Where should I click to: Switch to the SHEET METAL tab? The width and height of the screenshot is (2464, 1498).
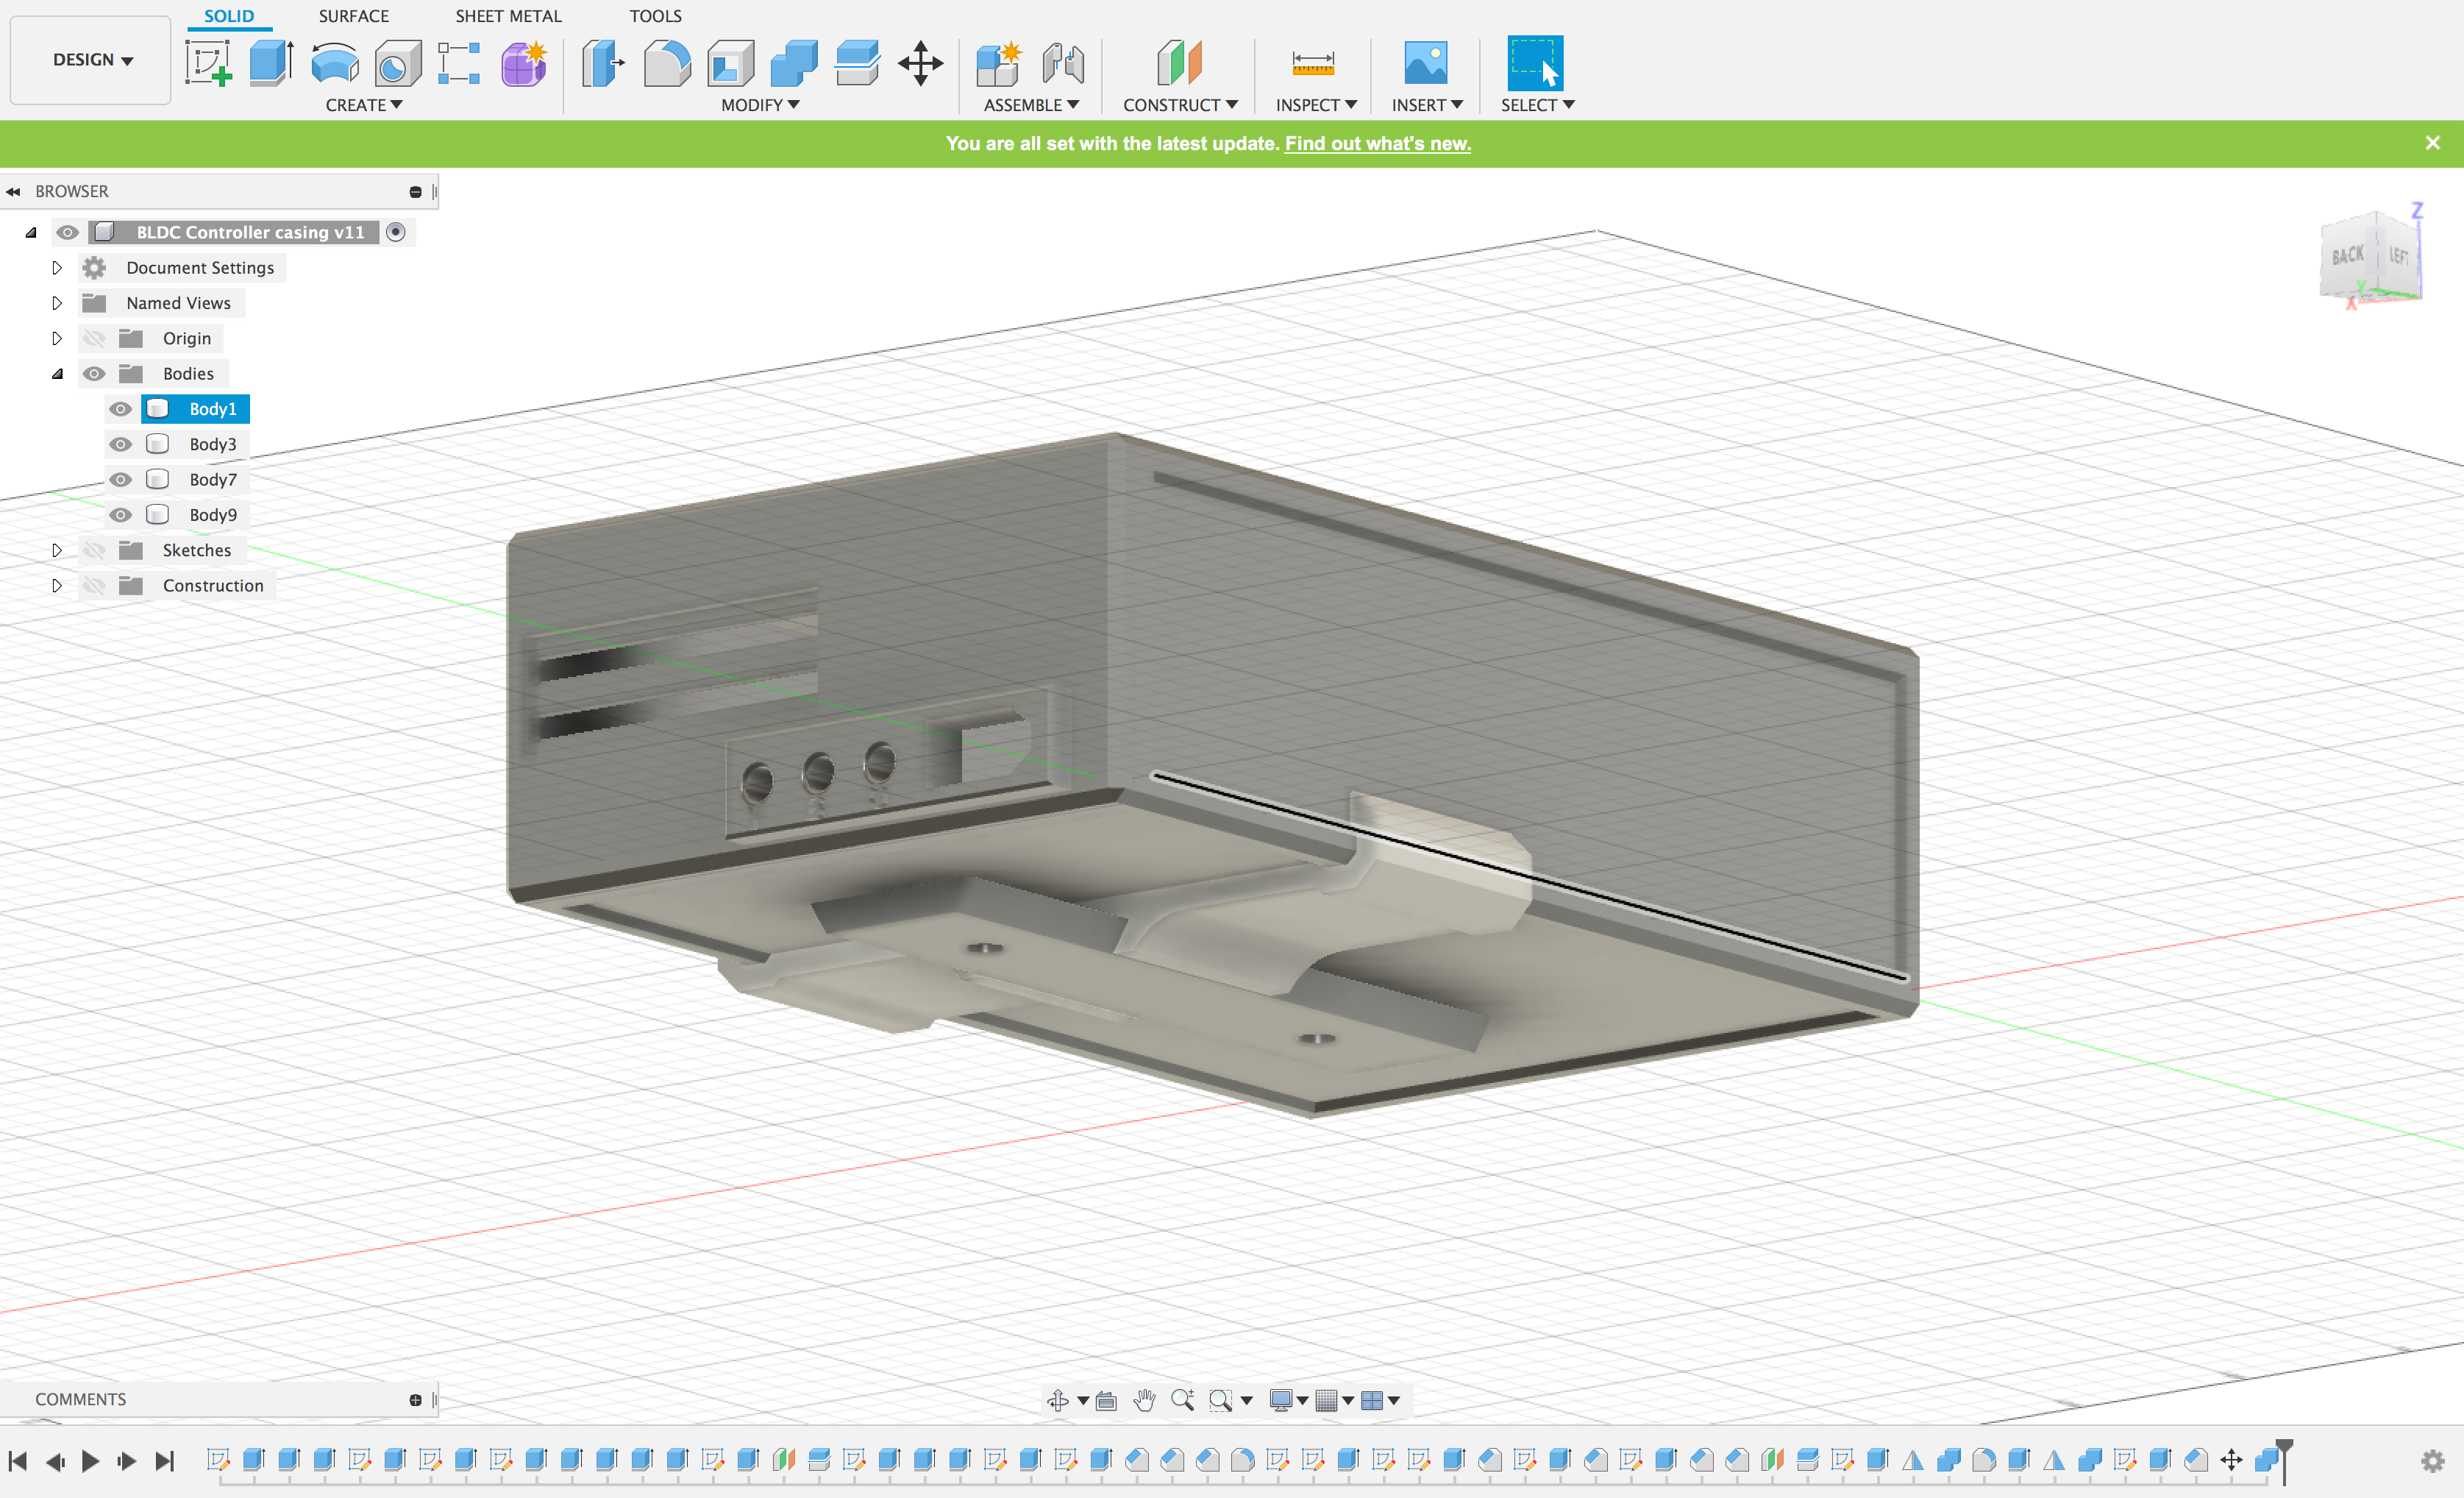point(508,16)
